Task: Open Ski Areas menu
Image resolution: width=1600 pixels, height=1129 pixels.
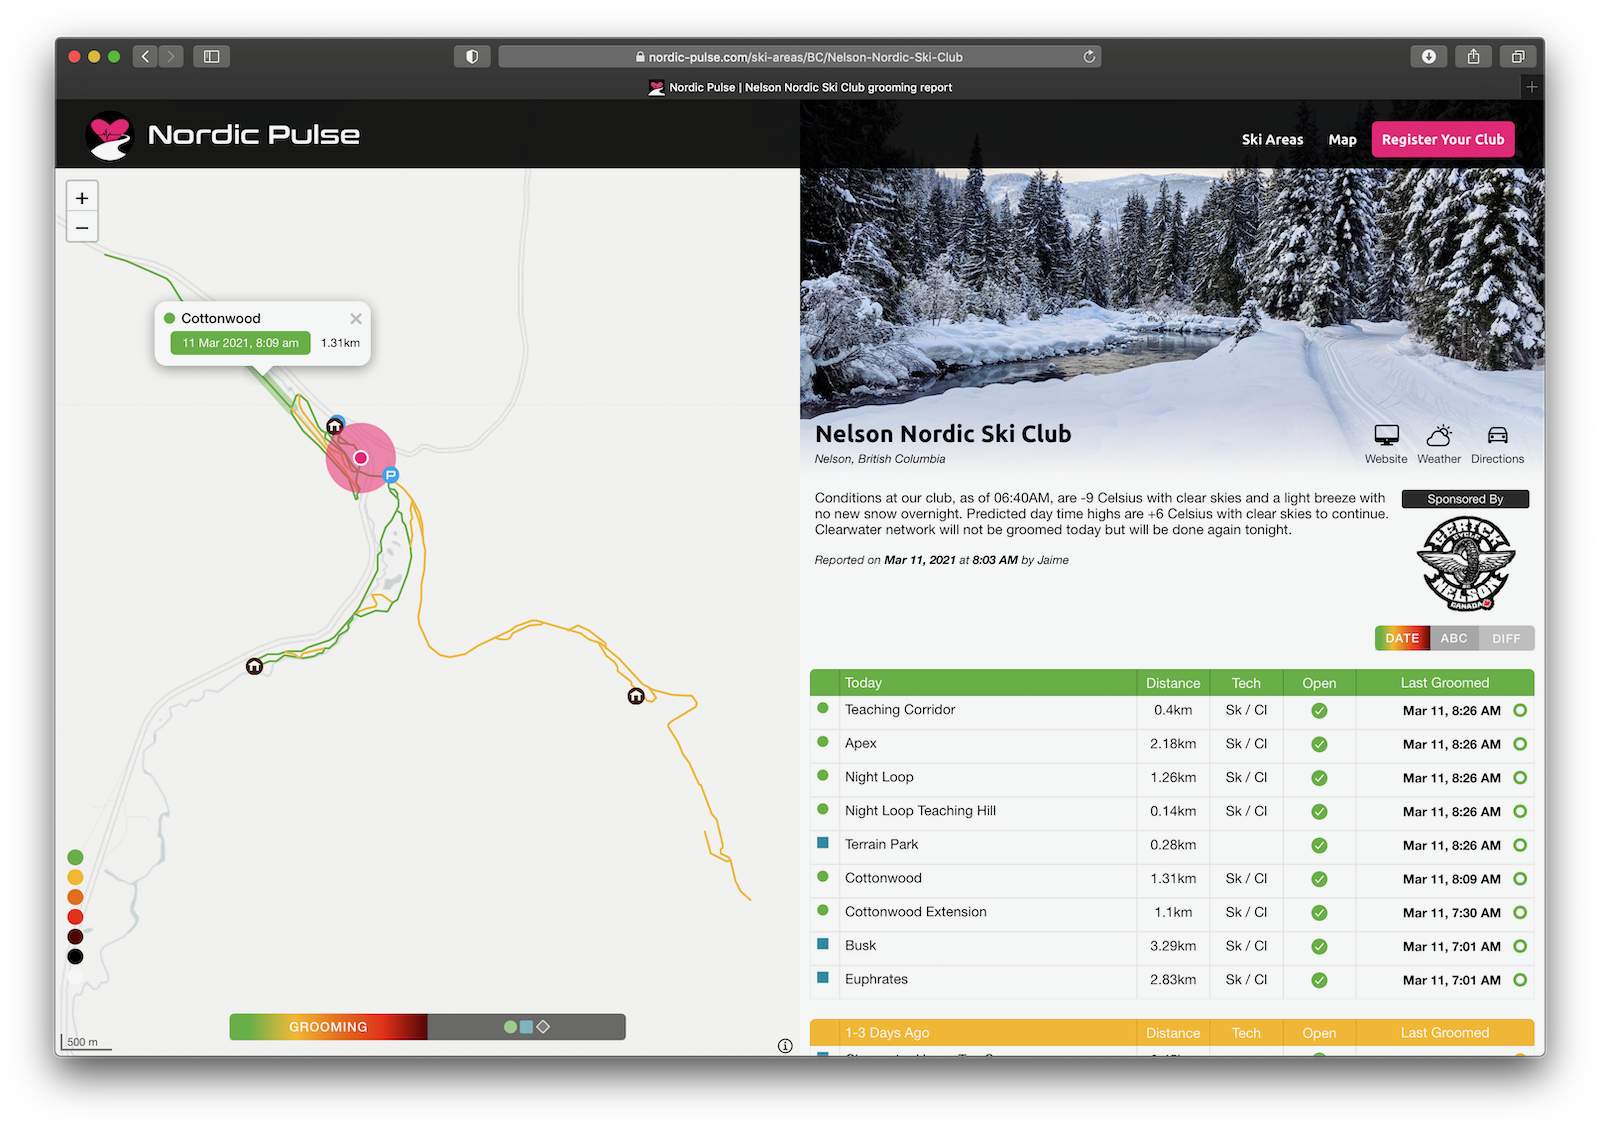Action: coord(1272,140)
